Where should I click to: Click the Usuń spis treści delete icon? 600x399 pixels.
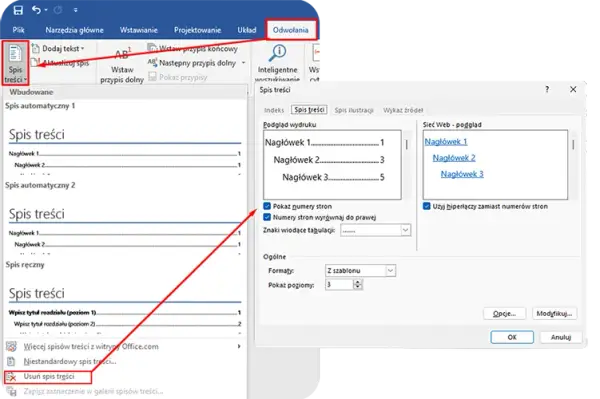(11, 377)
